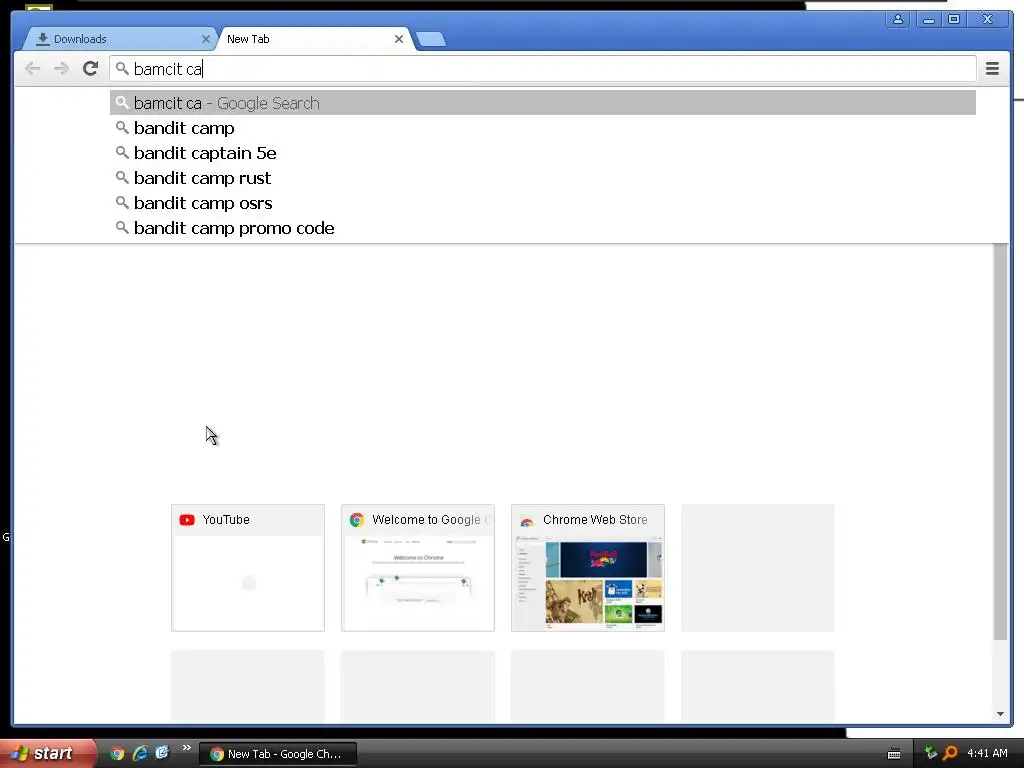Choose the 'bandit captain 5e' suggestion
1024x768 pixels.
[543, 153]
